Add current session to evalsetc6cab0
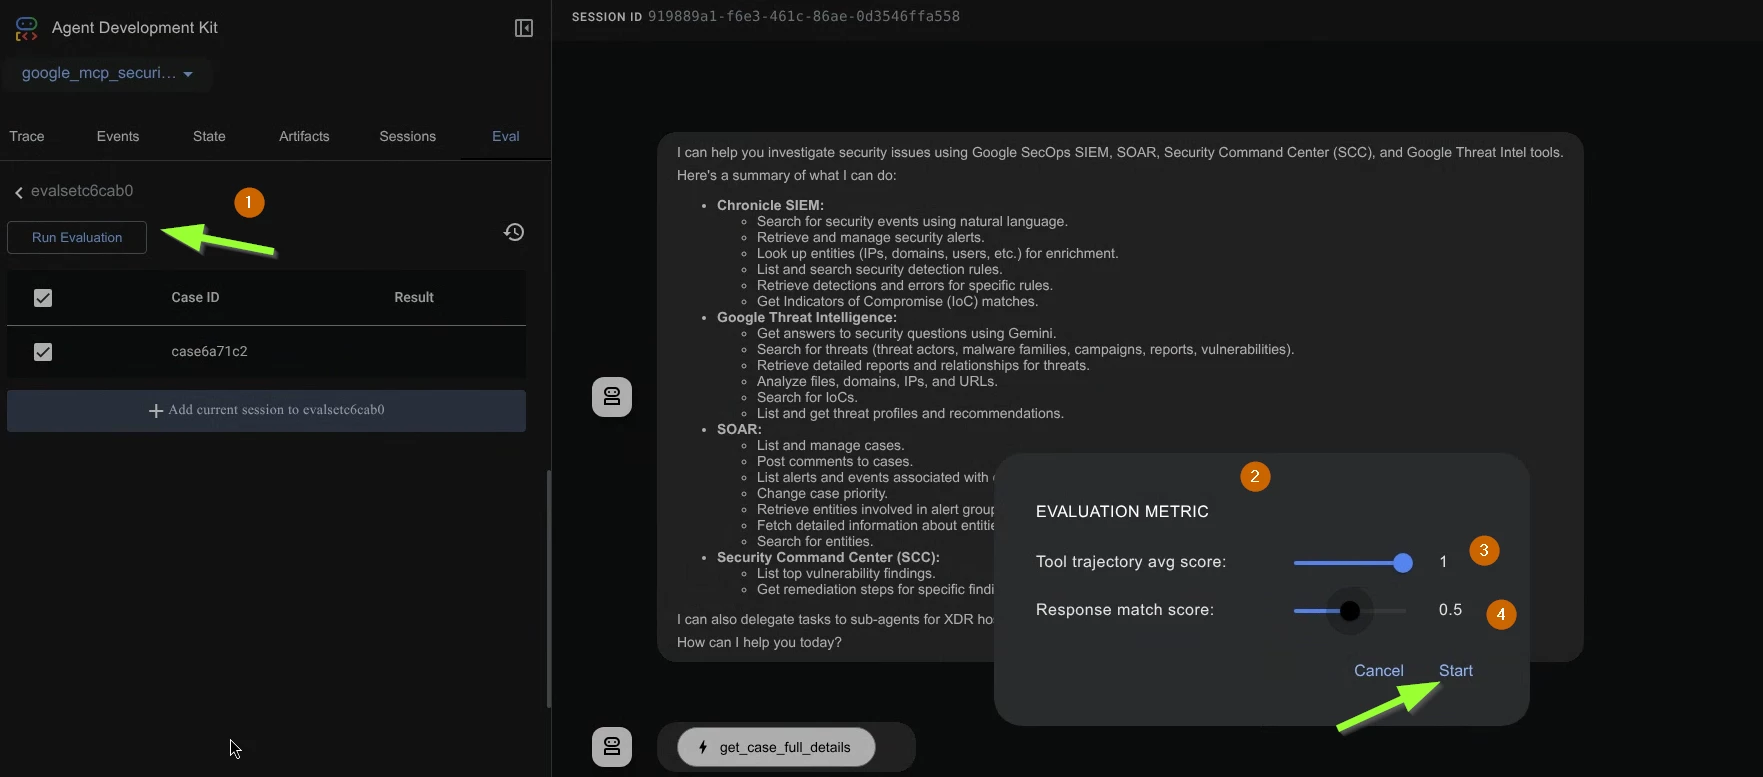1763x777 pixels. [266, 411]
